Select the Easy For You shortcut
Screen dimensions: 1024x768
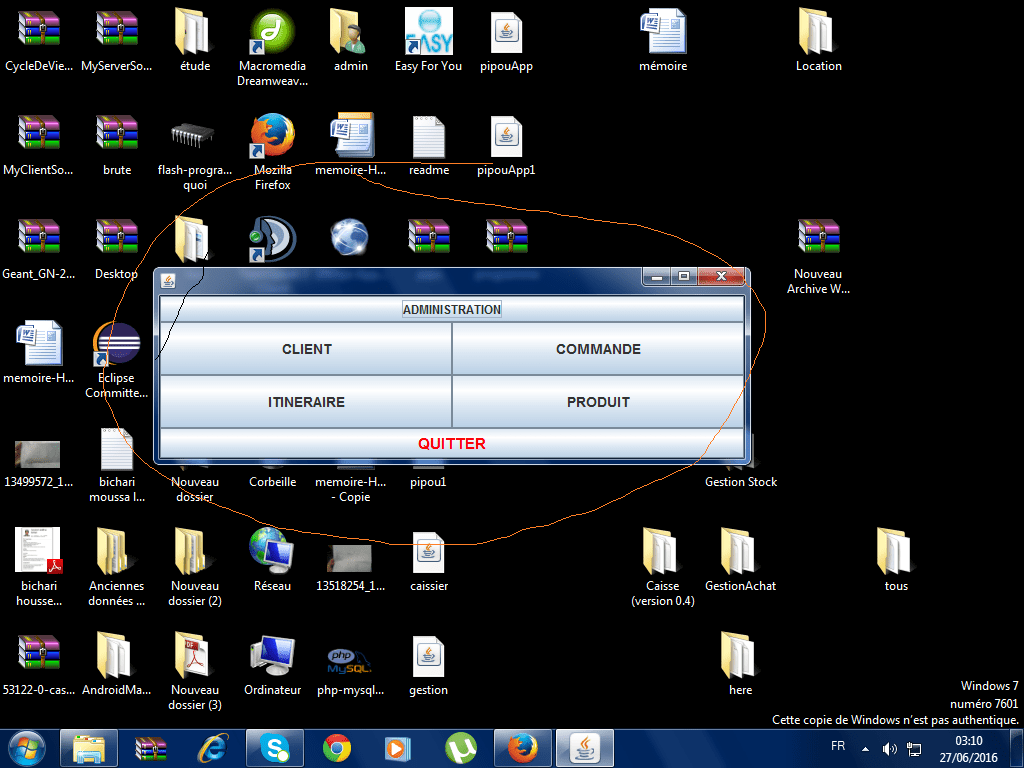pyautogui.click(x=428, y=31)
